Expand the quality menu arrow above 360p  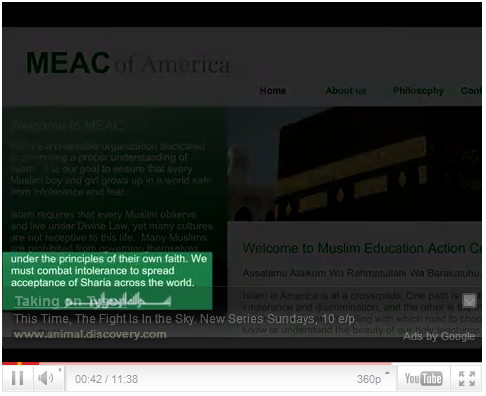click(387, 372)
